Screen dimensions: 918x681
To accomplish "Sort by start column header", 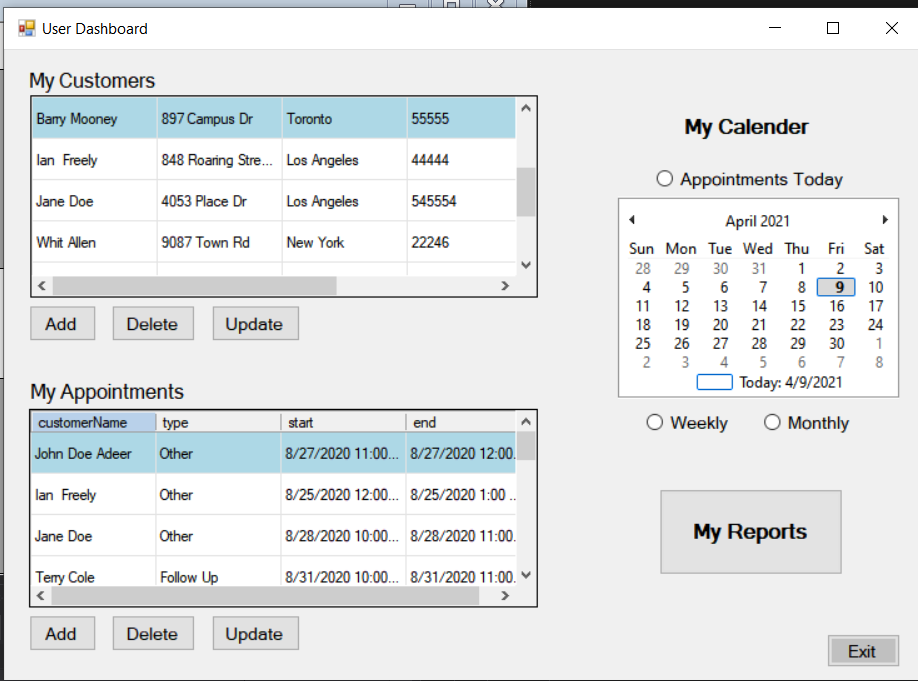I will [x=343, y=422].
